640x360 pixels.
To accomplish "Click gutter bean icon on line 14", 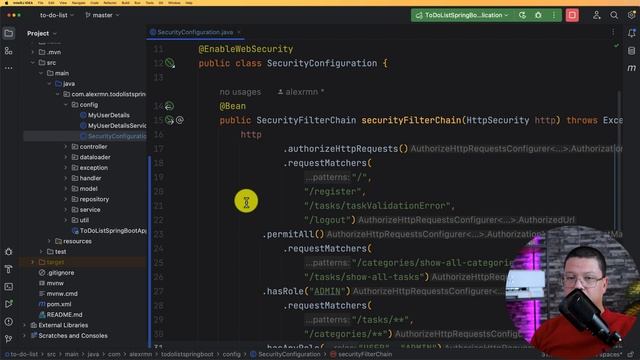I will pyautogui.click(x=169, y=106).
